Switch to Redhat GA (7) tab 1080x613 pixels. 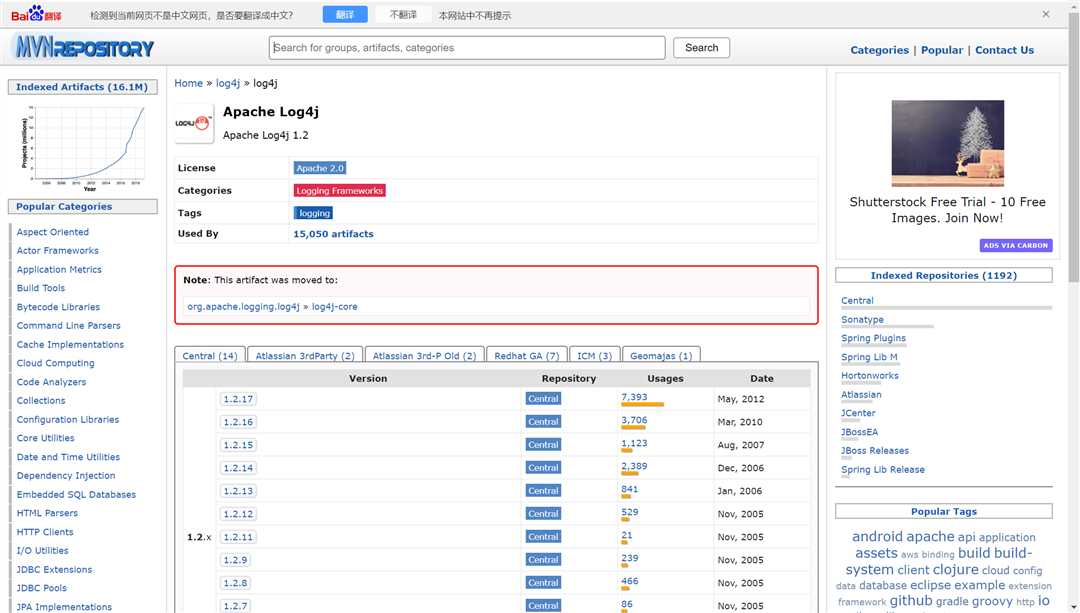[526, 355]
